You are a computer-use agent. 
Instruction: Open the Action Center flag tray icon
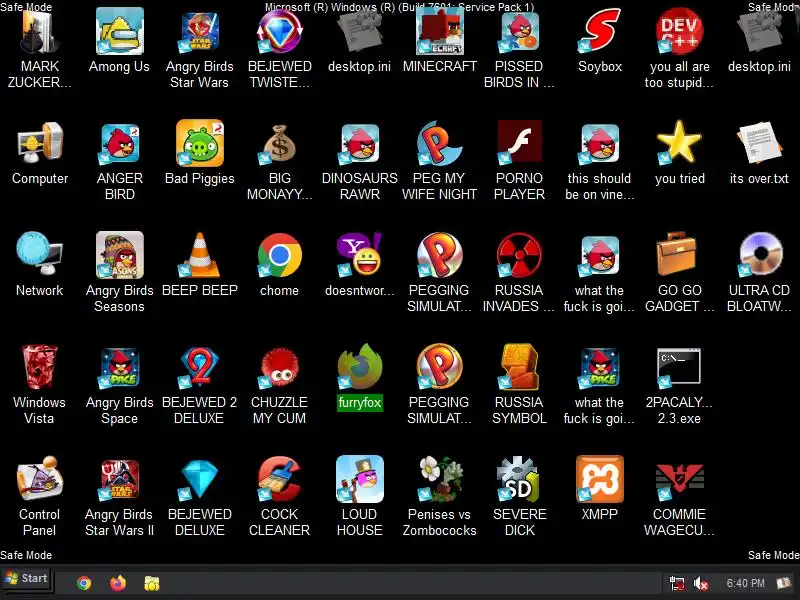coord(783,583)
